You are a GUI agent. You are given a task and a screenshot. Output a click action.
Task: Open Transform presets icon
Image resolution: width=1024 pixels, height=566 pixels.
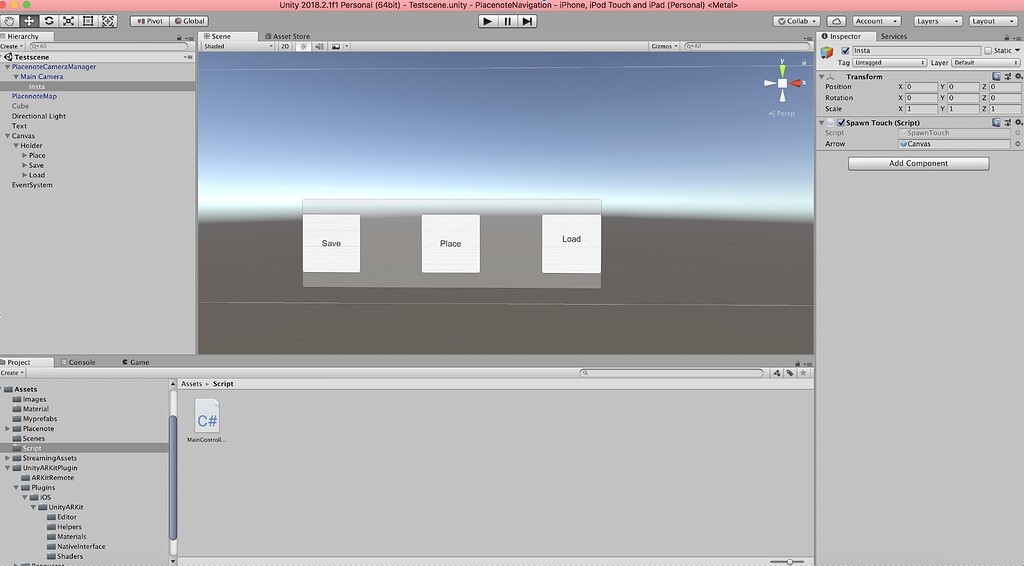coord(1008,76)
